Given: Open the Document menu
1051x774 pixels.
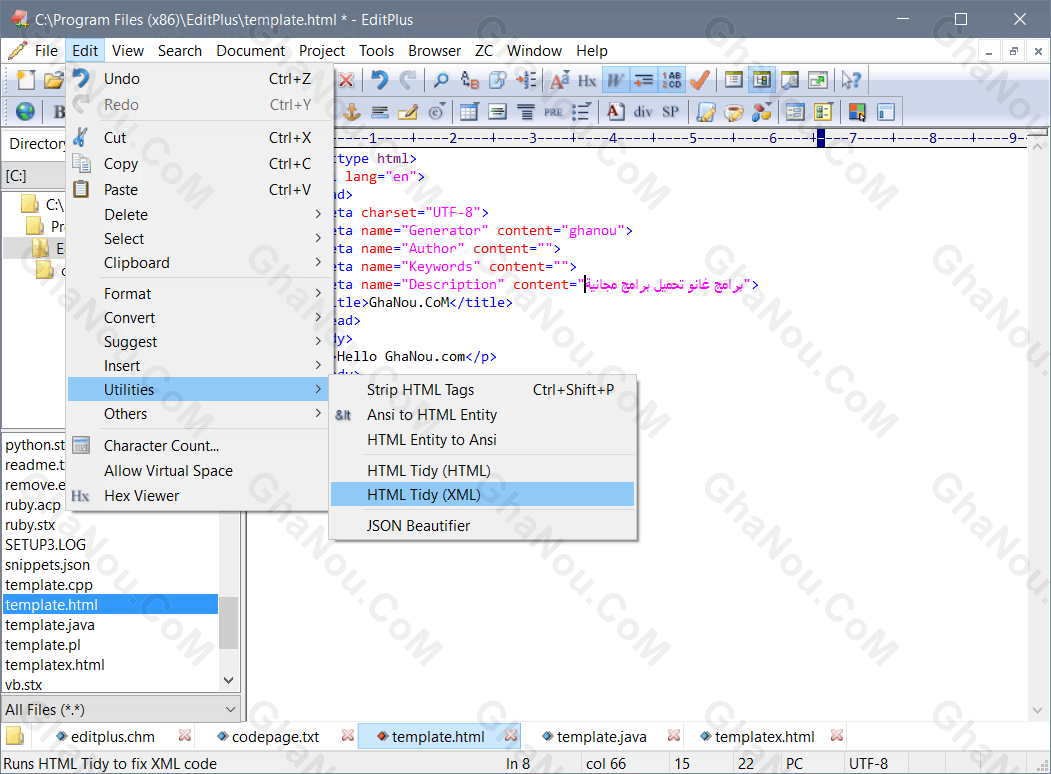Looking at the screenshot, I should tap(251, 51).
